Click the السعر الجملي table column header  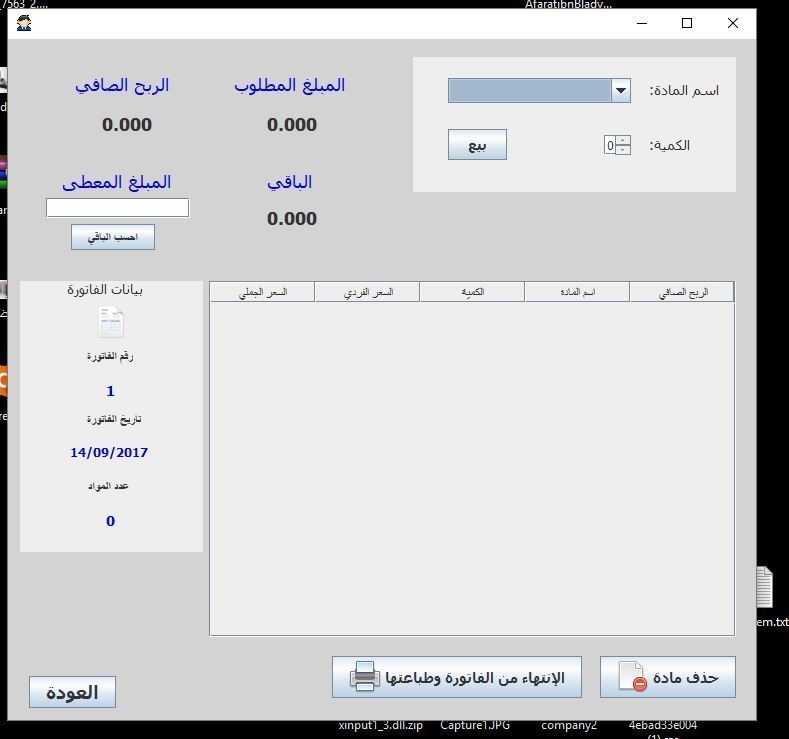(x=262, y=292)
